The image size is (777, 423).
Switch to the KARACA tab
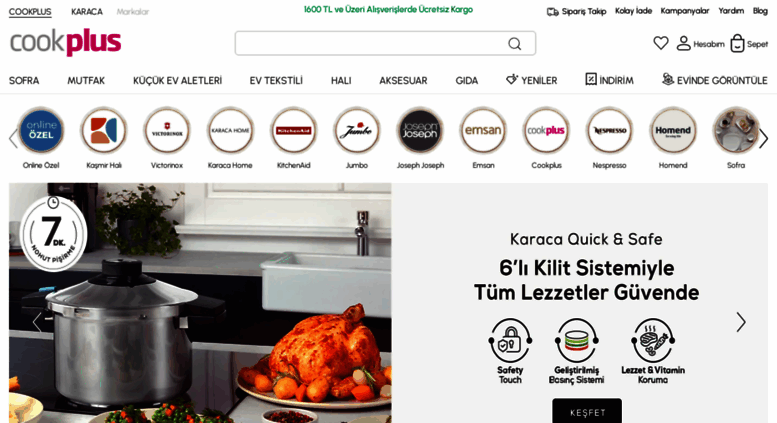[87, 11]
